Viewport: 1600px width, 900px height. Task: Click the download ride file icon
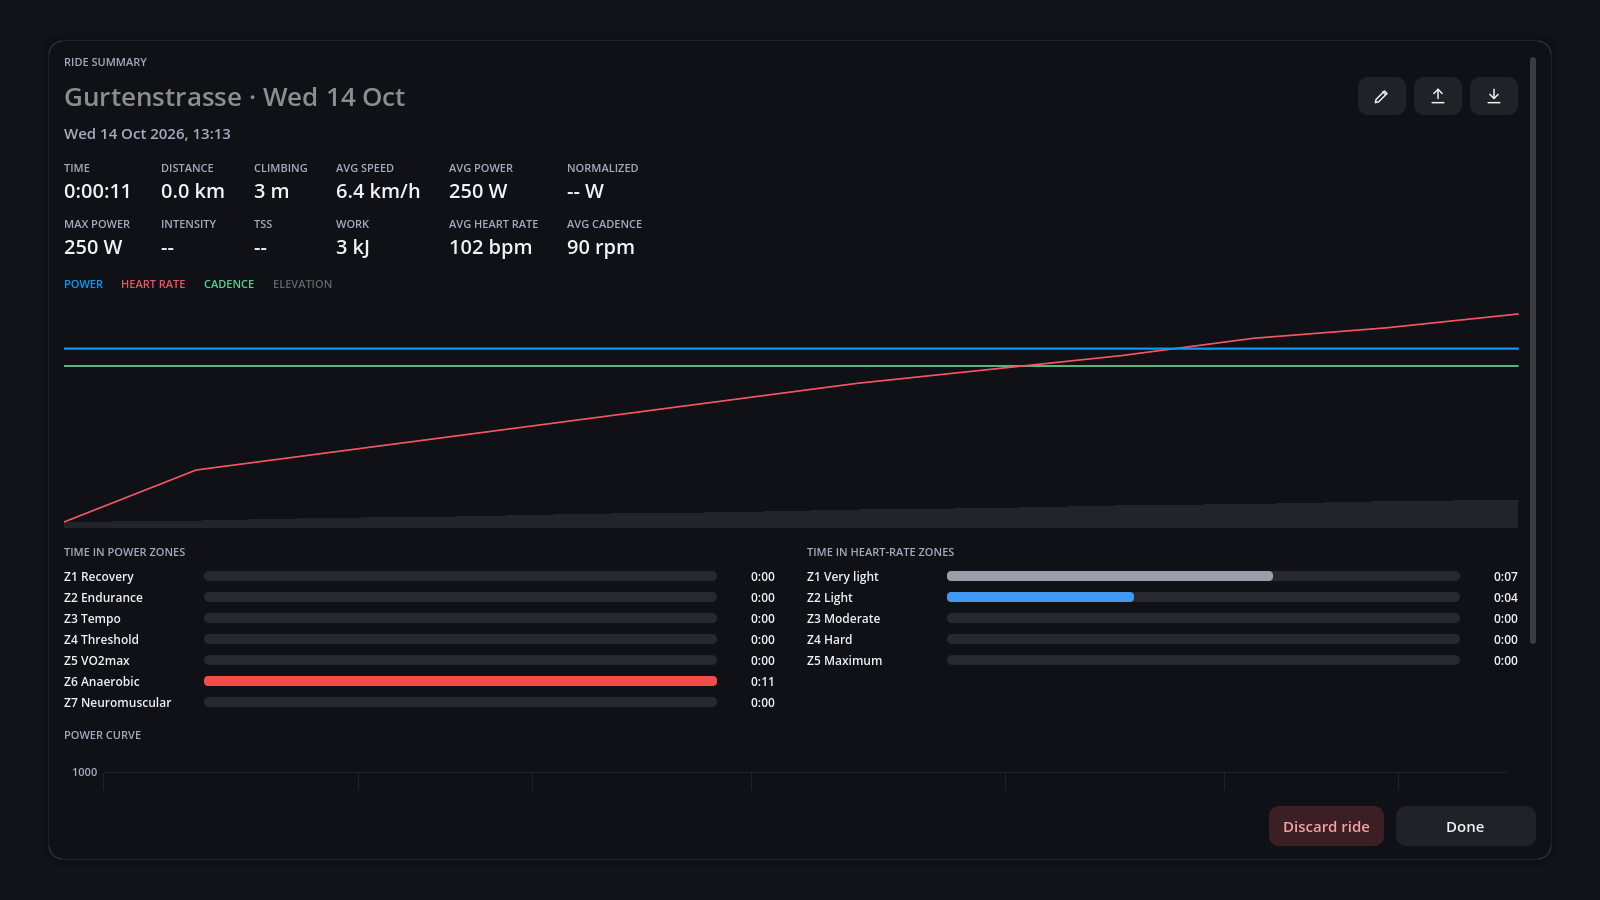coord(1493,96)
